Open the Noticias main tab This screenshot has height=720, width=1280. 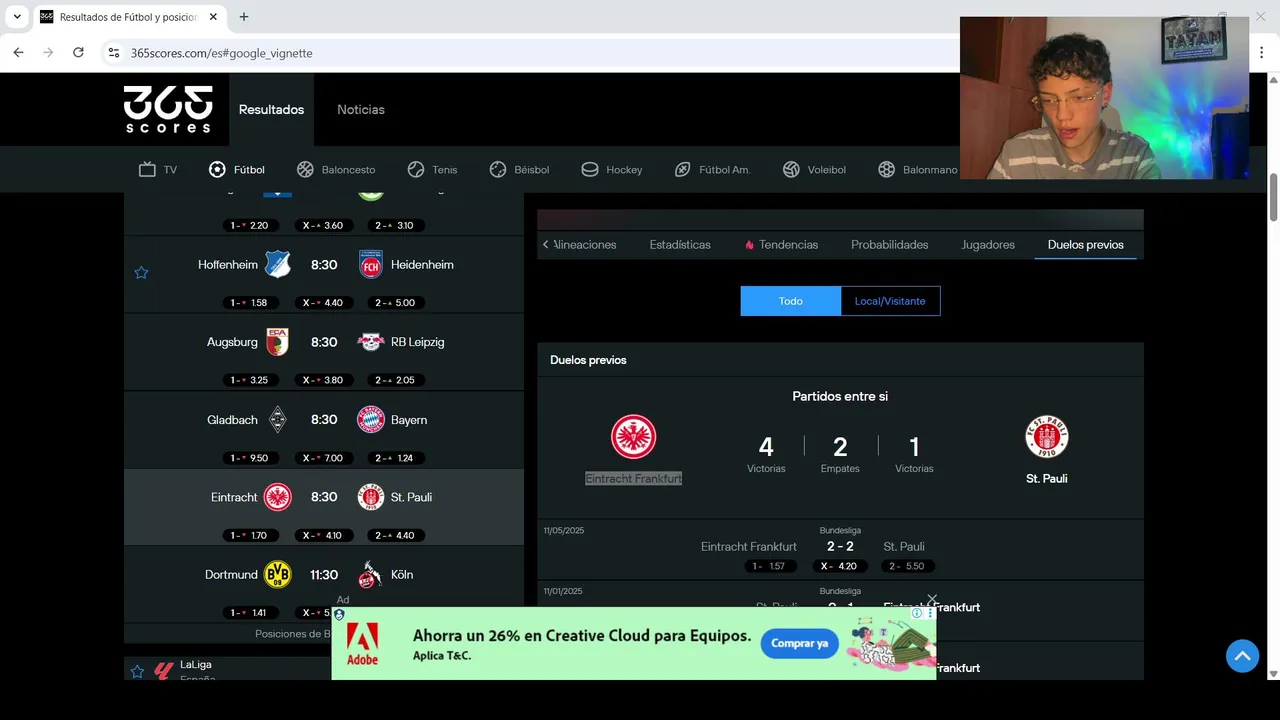pyautogui.click(x=361, y=109)
